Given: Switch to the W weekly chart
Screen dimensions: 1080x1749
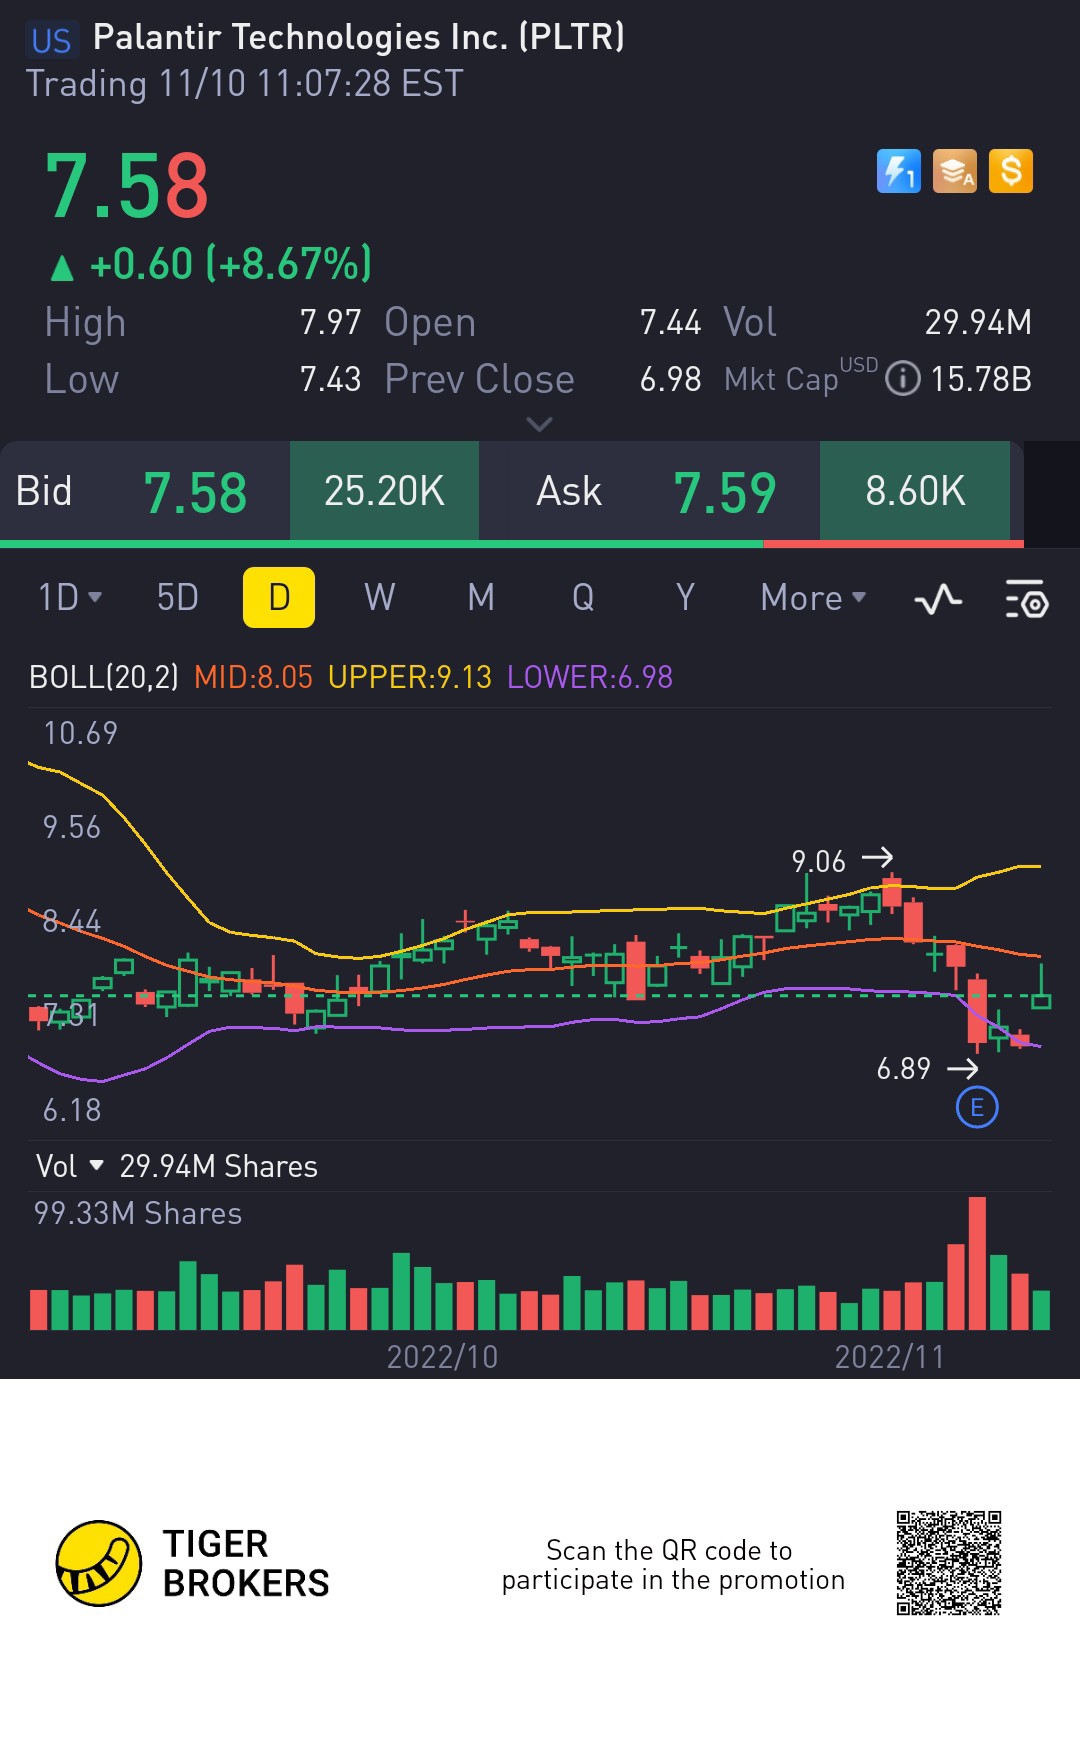Looking at the screenshot, I should pos(380,598).
